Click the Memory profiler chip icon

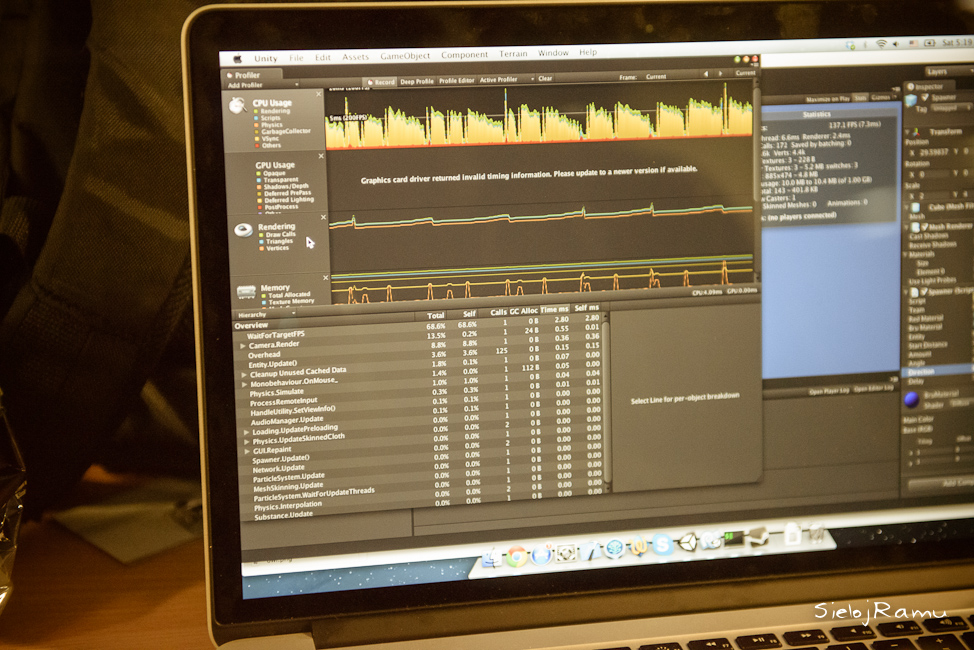point(247,291)
